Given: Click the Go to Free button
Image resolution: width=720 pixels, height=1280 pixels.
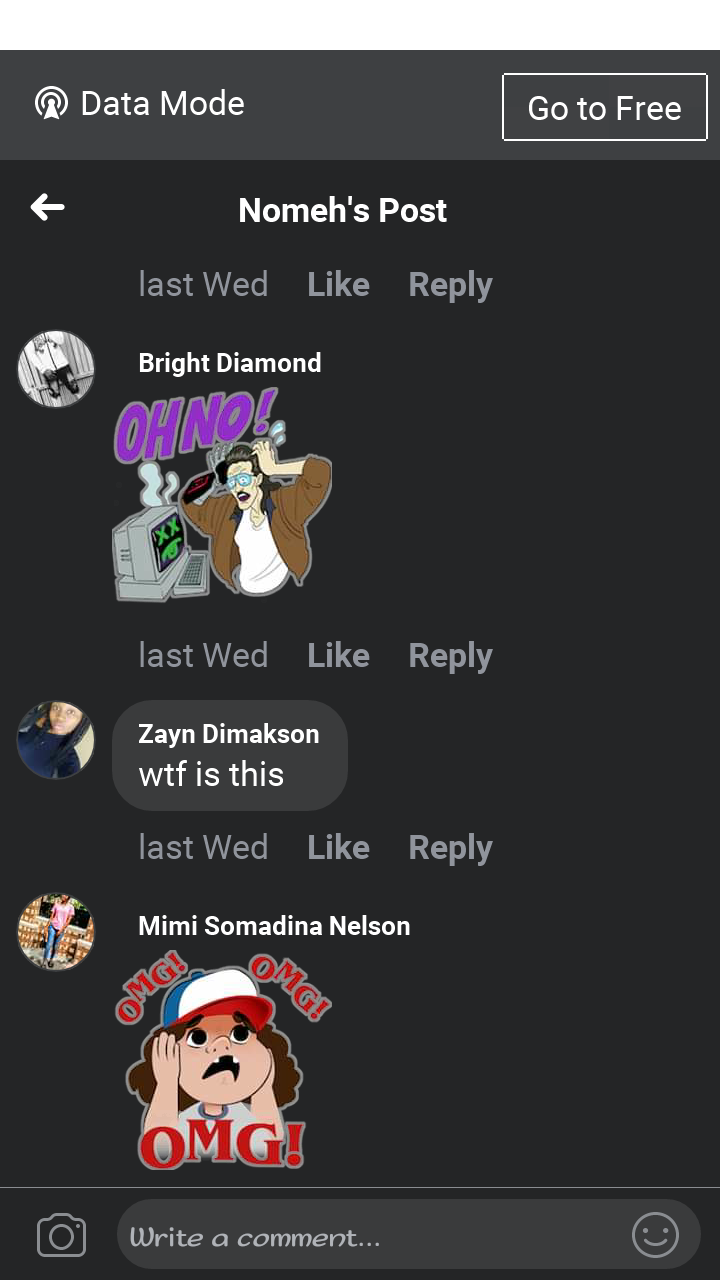Looking at the screenshot, I should [x=605, y=107].
